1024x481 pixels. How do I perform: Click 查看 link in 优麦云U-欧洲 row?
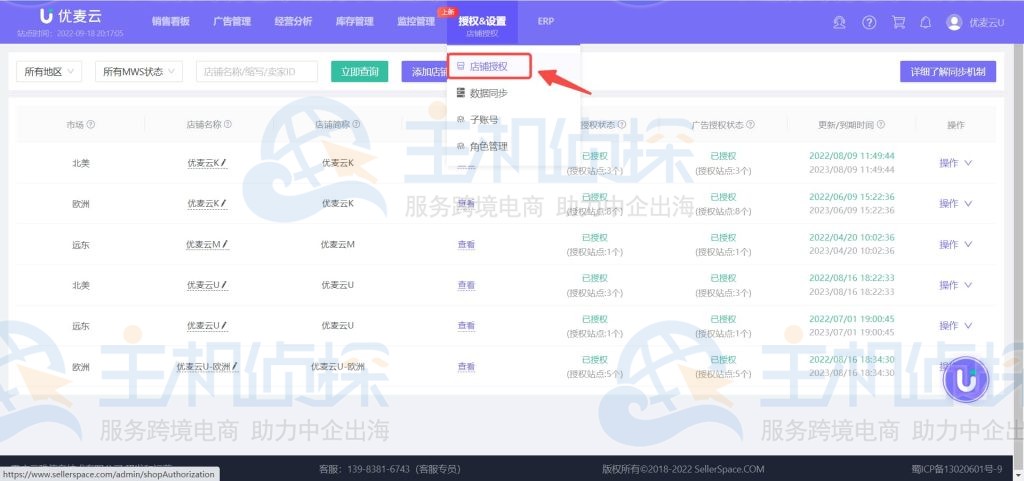[x=466, y=366]
